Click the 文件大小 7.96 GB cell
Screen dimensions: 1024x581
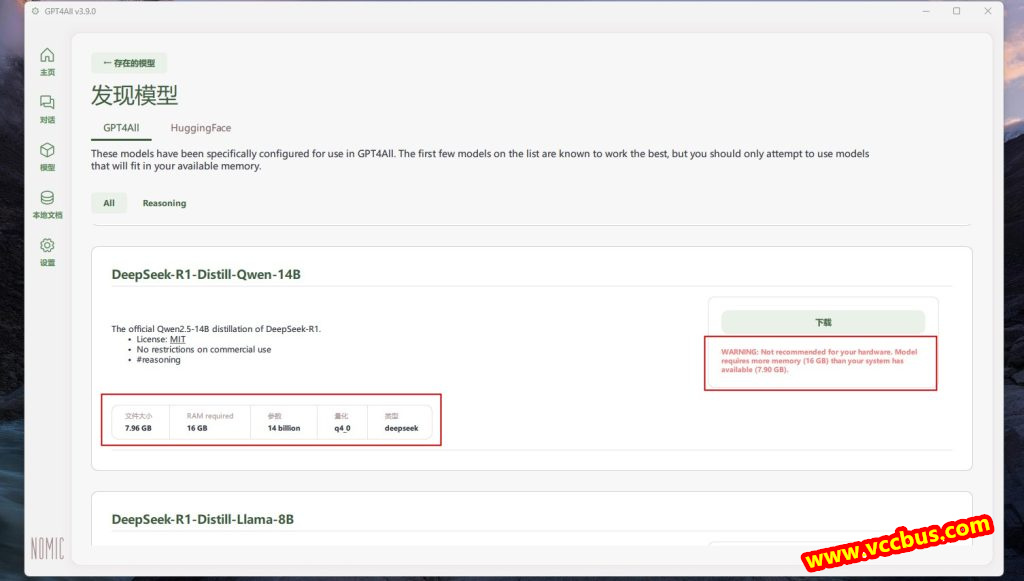point(138,422)
